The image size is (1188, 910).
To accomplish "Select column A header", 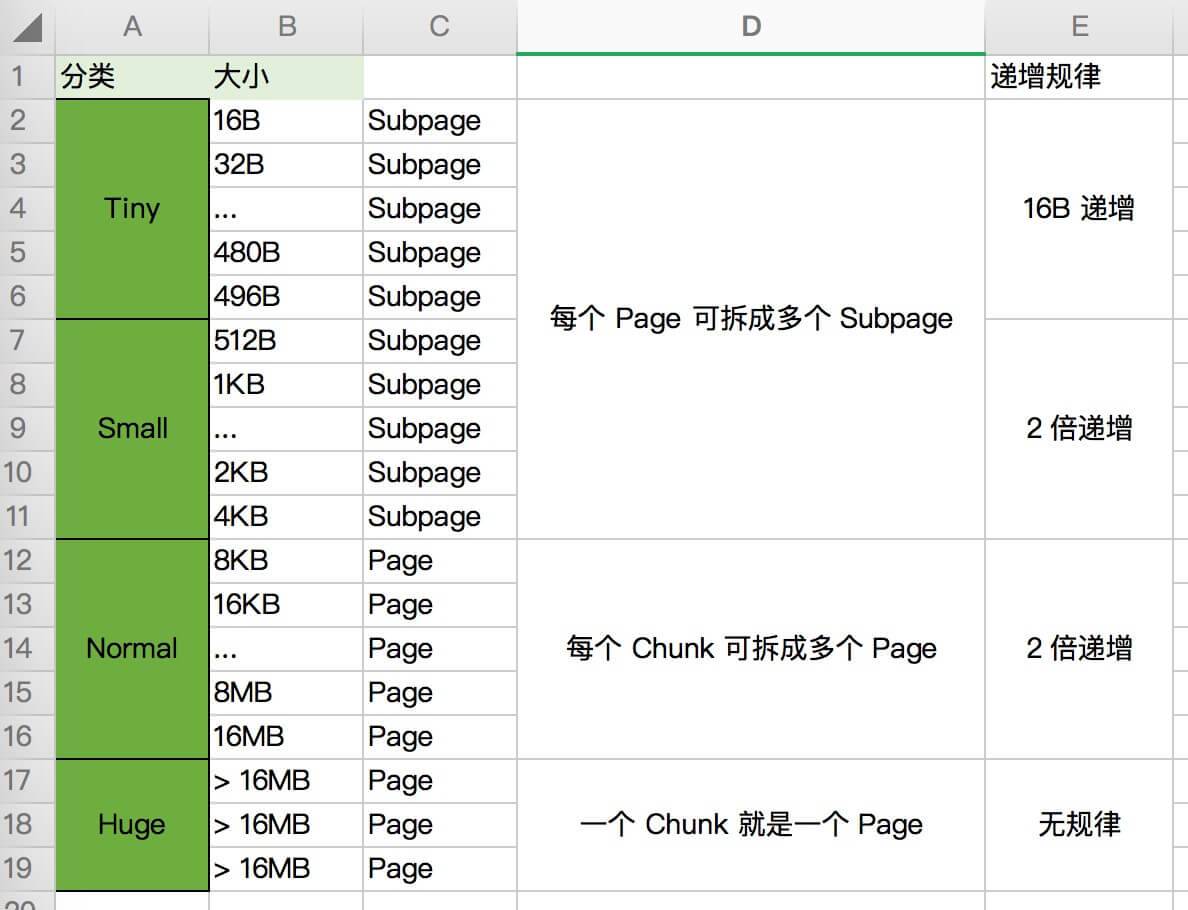I will tap(132, 27).
